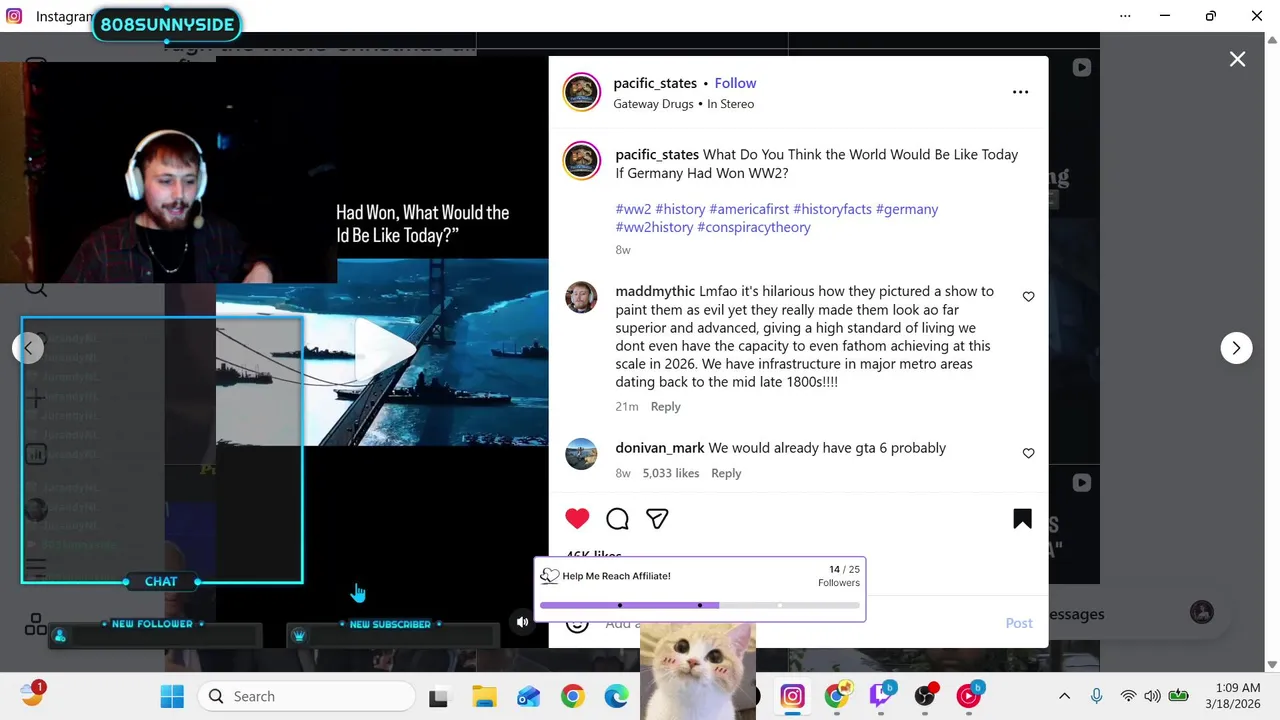Click the taskbar Search box
This screenshot has height=720, width=1280.
pos(306,696)
